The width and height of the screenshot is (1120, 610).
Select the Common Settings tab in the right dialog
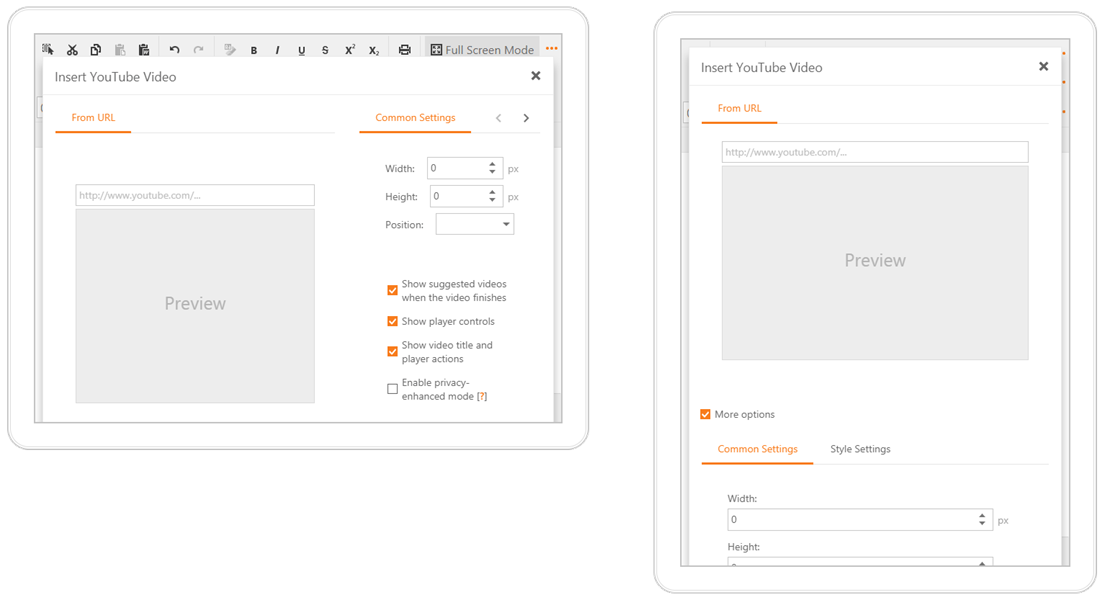[757, 449]
